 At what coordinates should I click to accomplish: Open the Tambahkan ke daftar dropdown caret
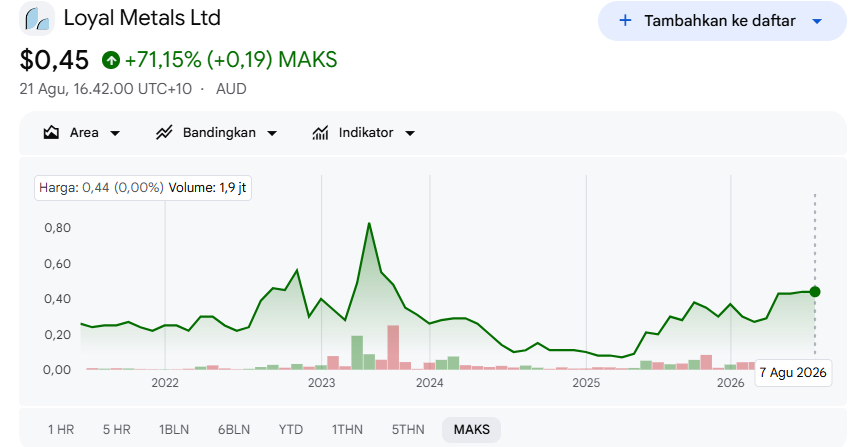(x=817, y=21)
